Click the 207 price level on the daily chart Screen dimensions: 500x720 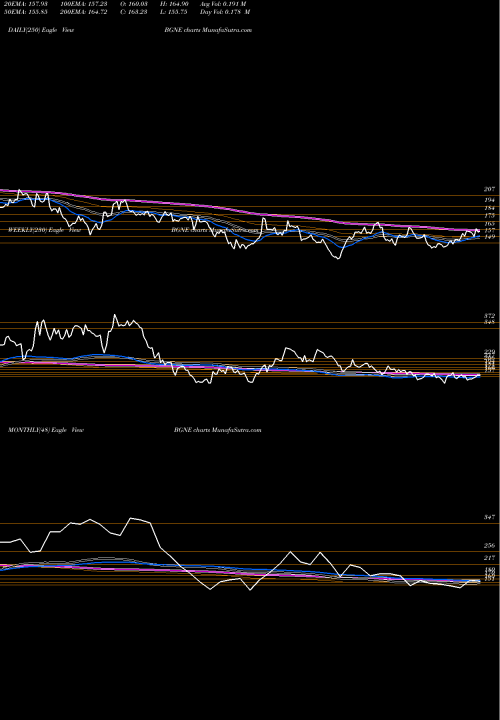click(489, 189)
